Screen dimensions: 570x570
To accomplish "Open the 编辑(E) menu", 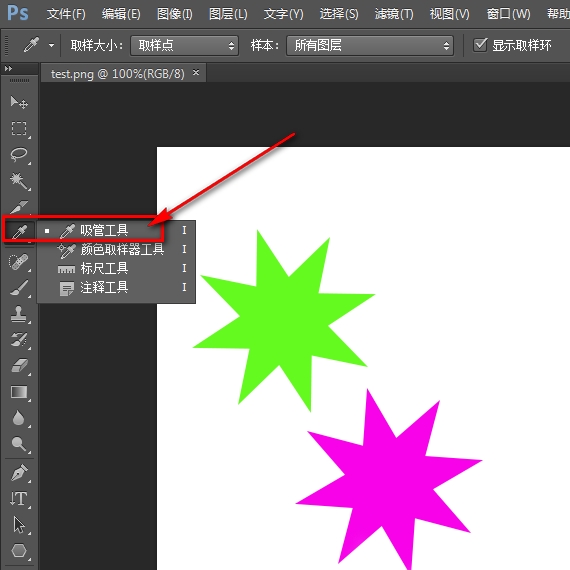I will (121, 14).
